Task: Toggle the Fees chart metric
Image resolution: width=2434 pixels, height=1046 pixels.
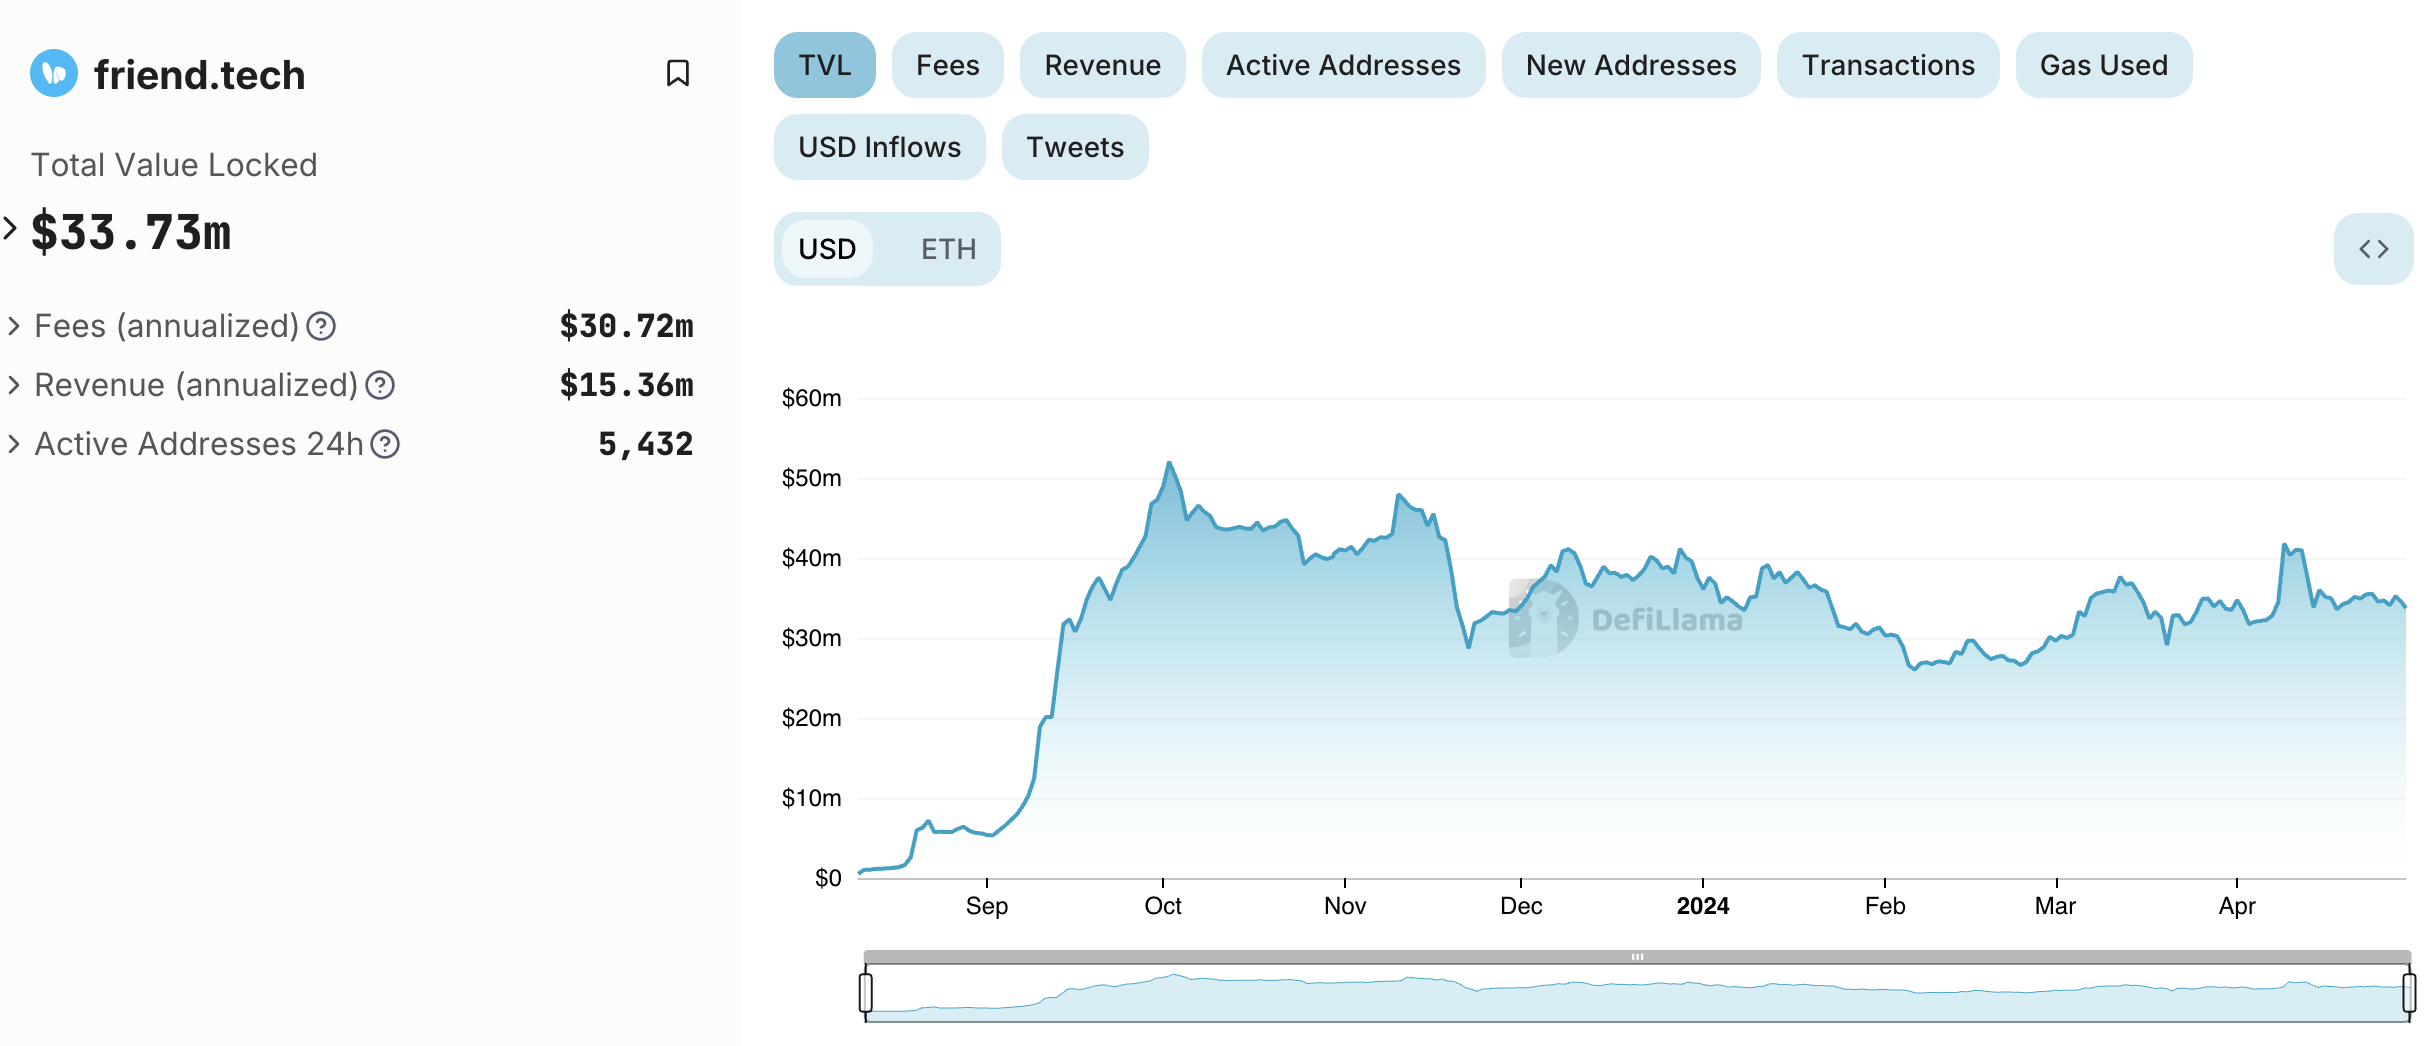Action: (948, 65)
